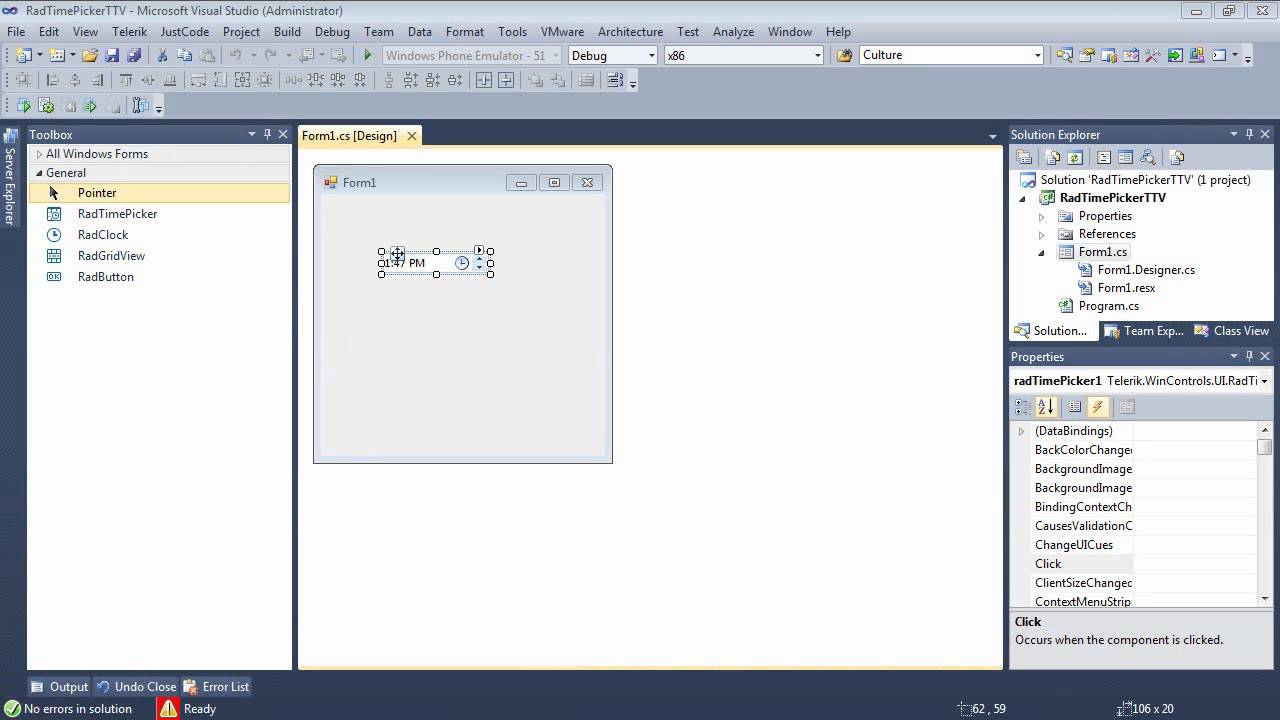Toggle the Events lightning bolt view
The height and width of the screenshot is (720, 1280).
pos(1098,407)
